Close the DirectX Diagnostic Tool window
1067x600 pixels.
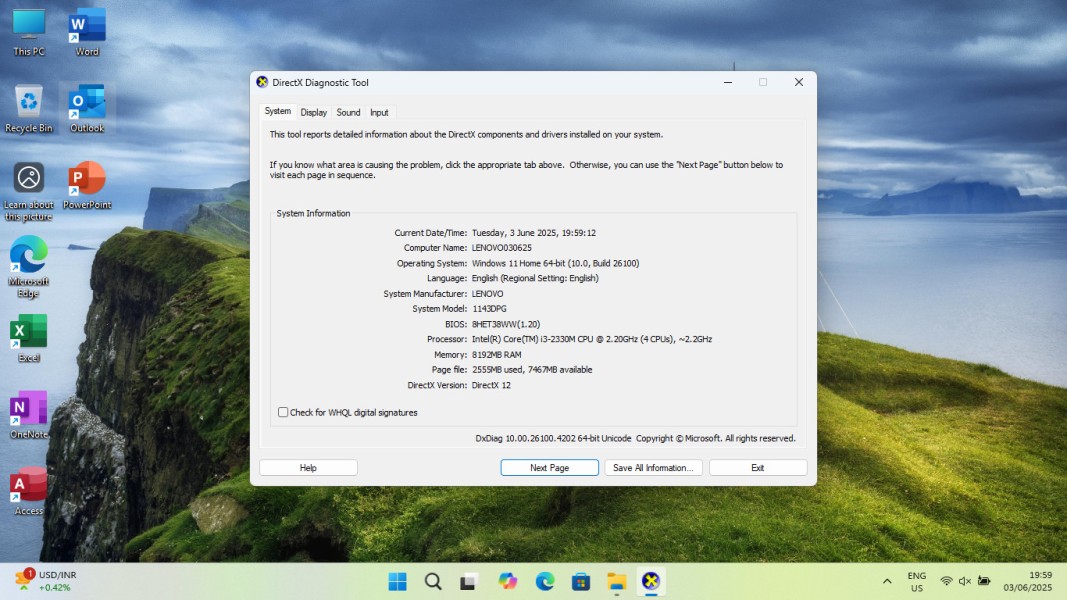(x=799, y=82)
